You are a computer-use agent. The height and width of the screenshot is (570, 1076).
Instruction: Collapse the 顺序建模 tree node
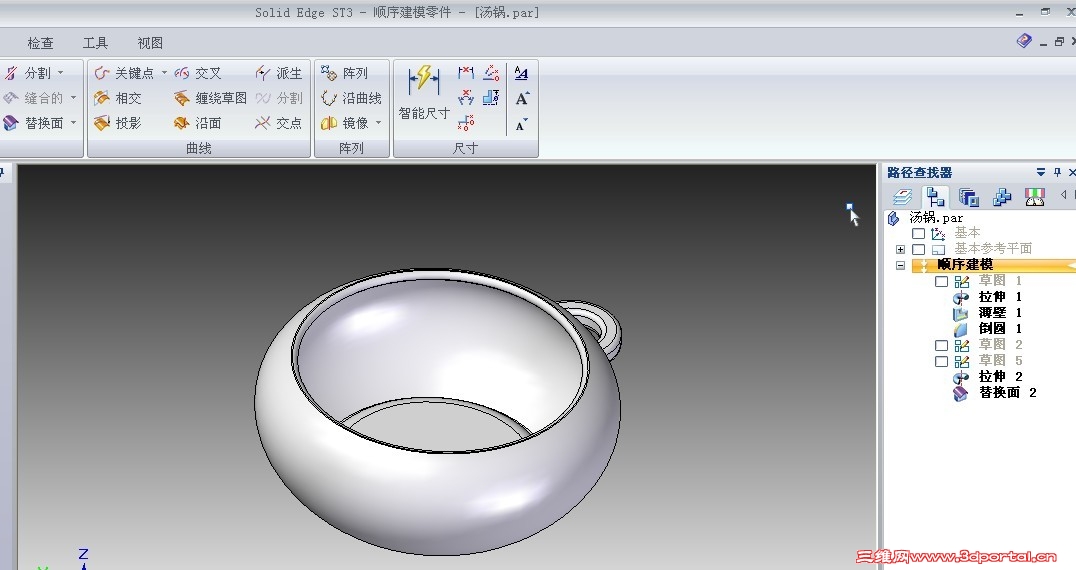click(900, 265)
